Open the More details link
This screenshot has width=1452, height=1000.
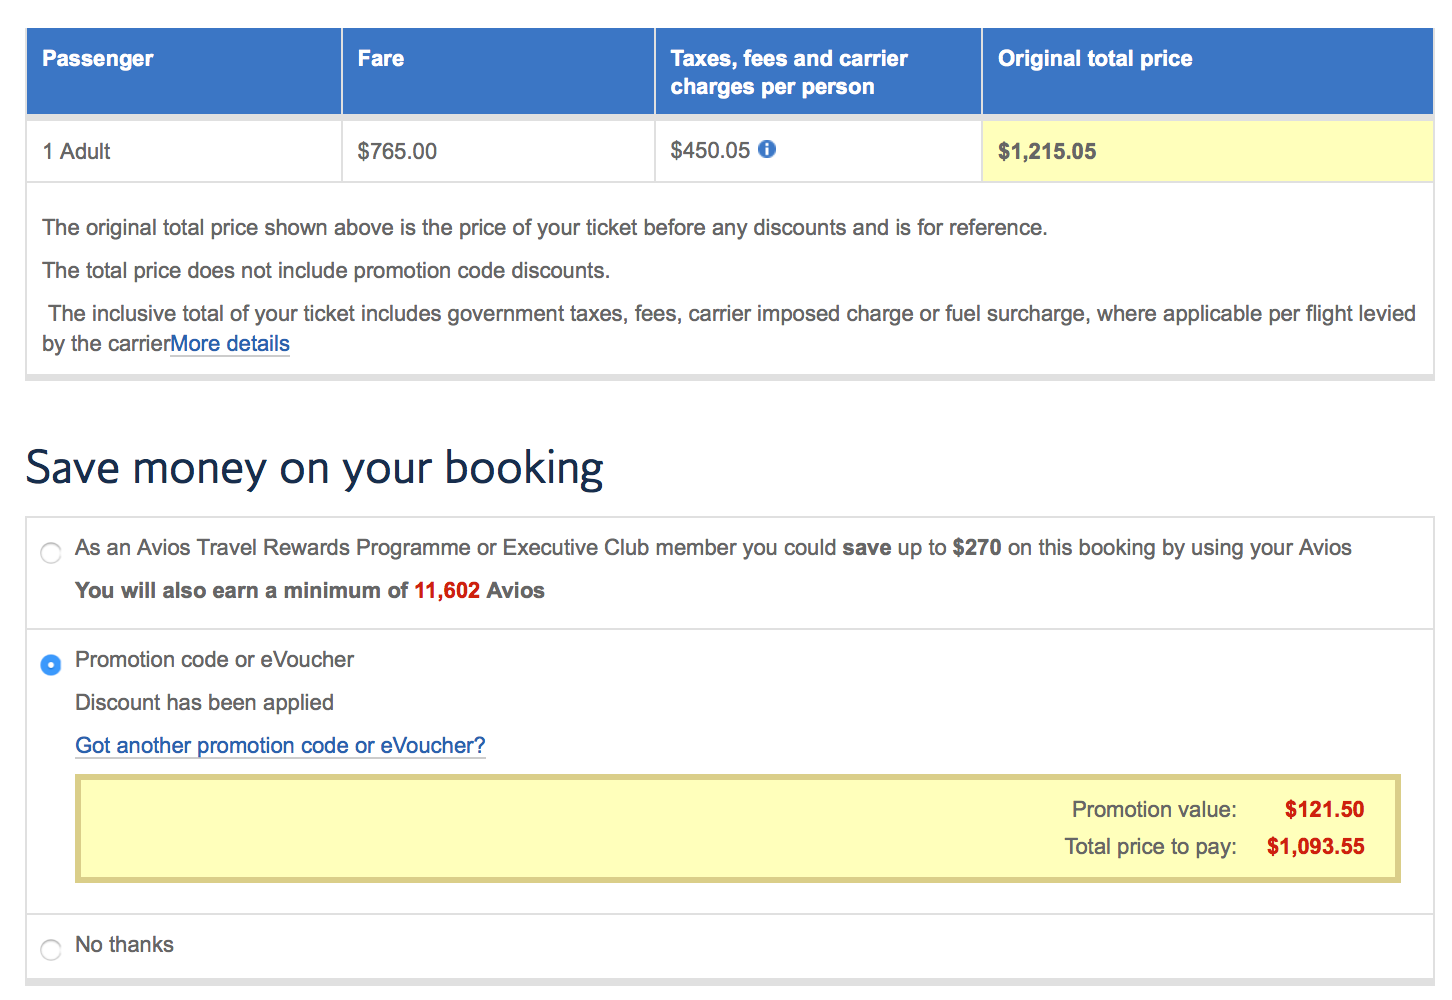229,344
